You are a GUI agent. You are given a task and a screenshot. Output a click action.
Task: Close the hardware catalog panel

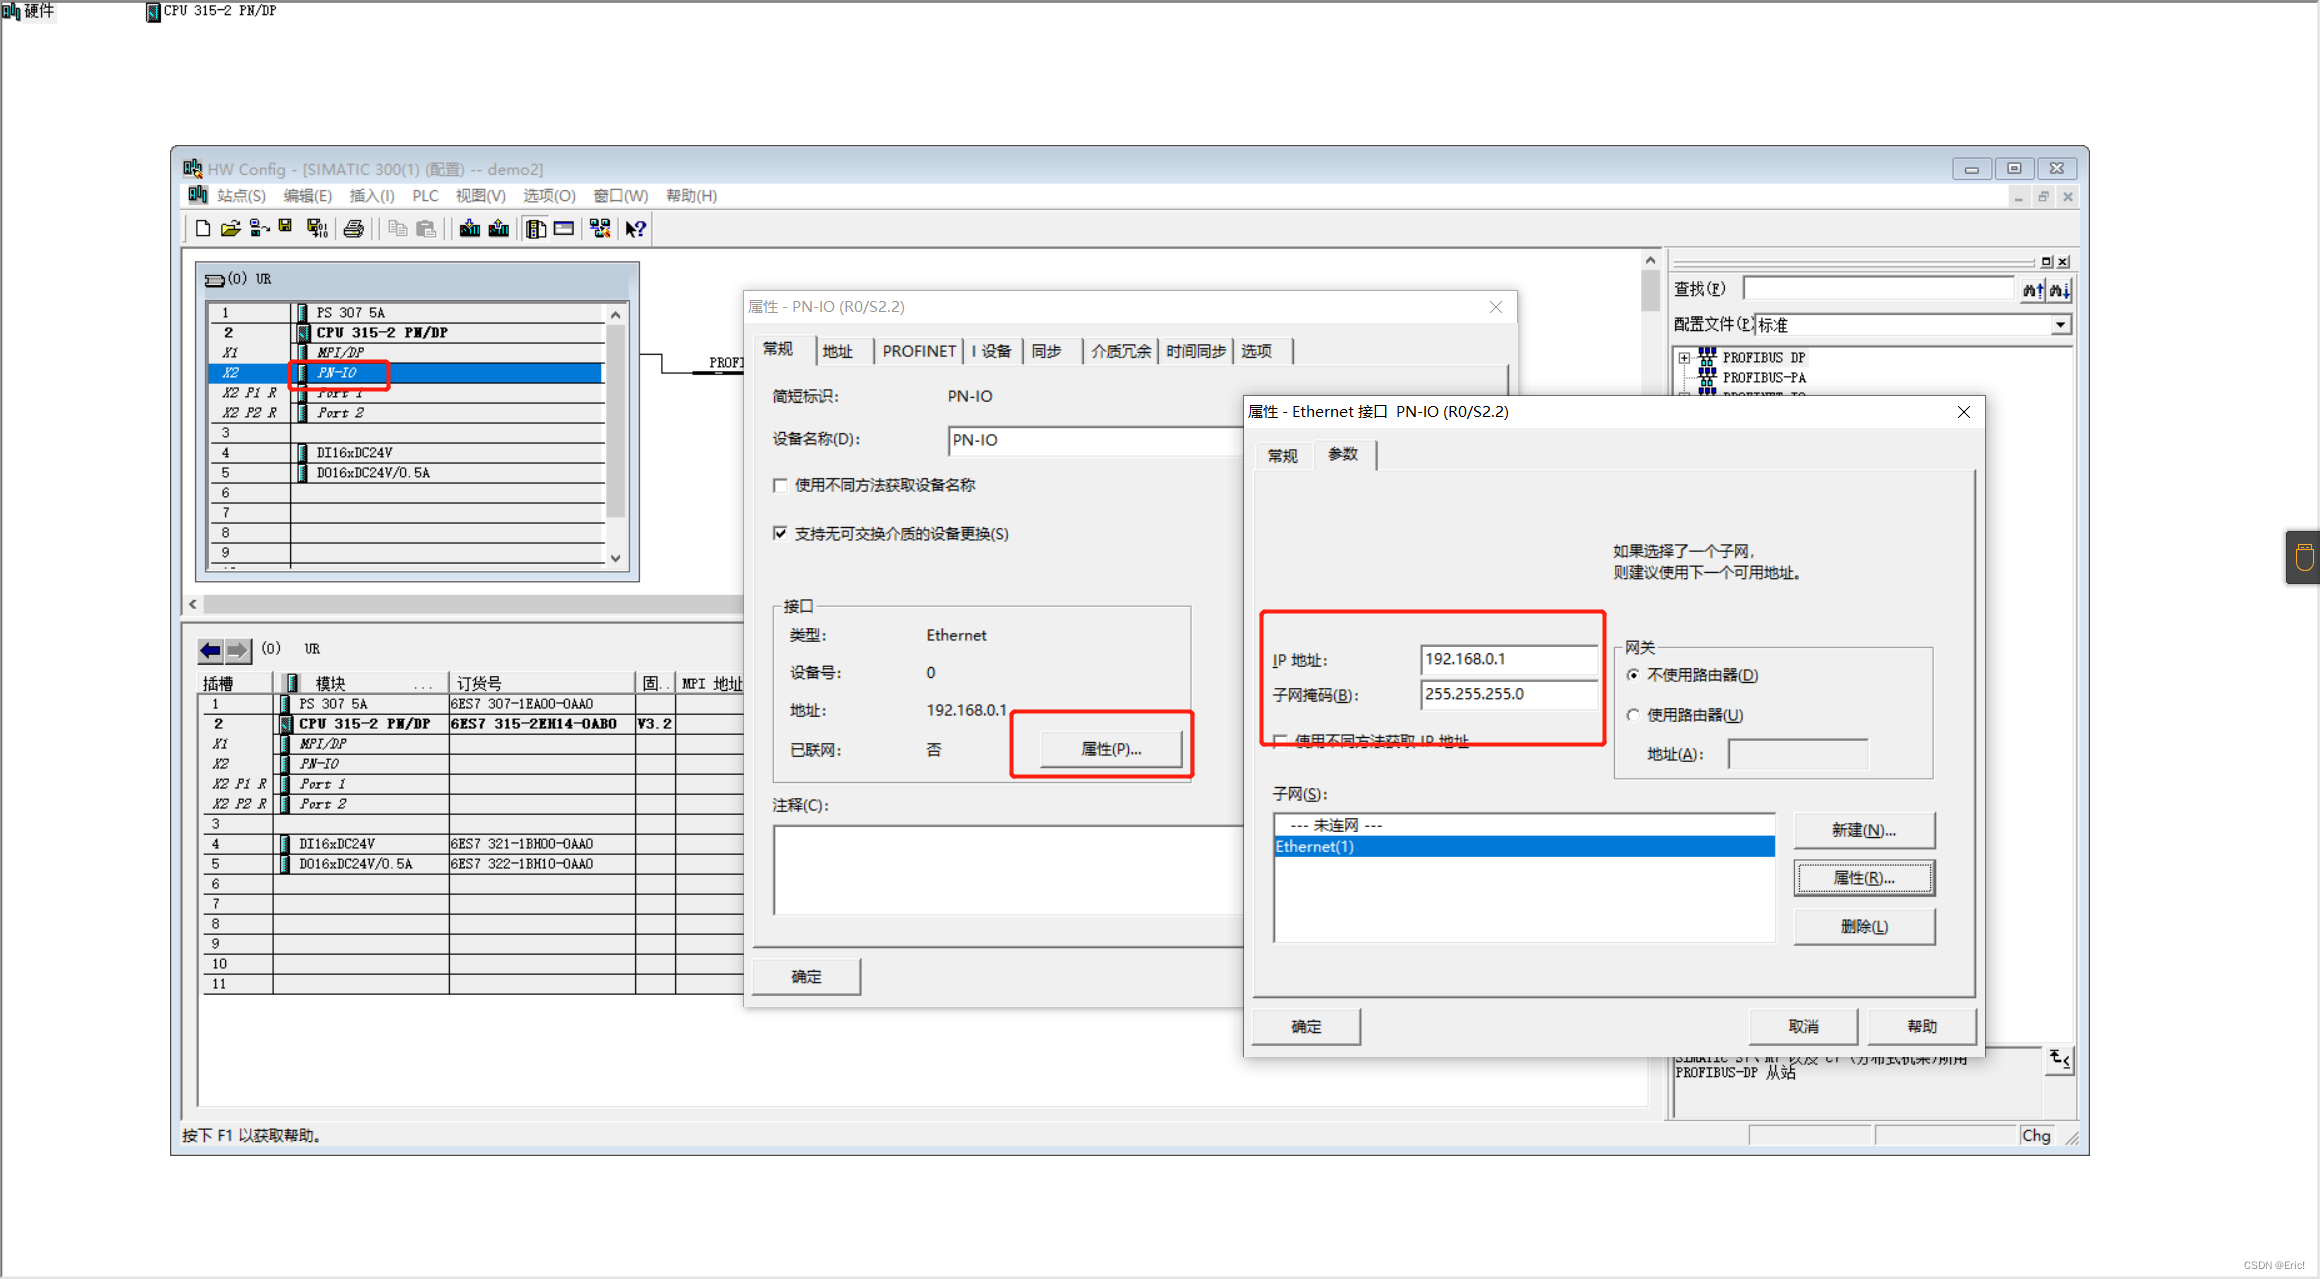2063,262
